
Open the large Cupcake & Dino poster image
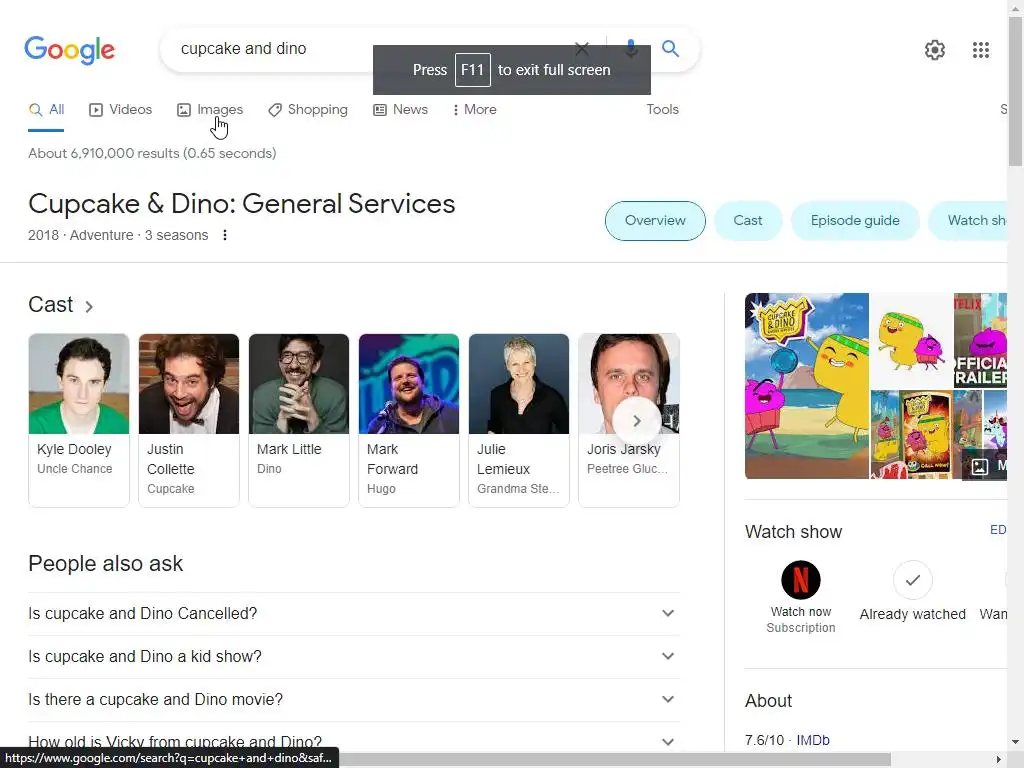807,386
